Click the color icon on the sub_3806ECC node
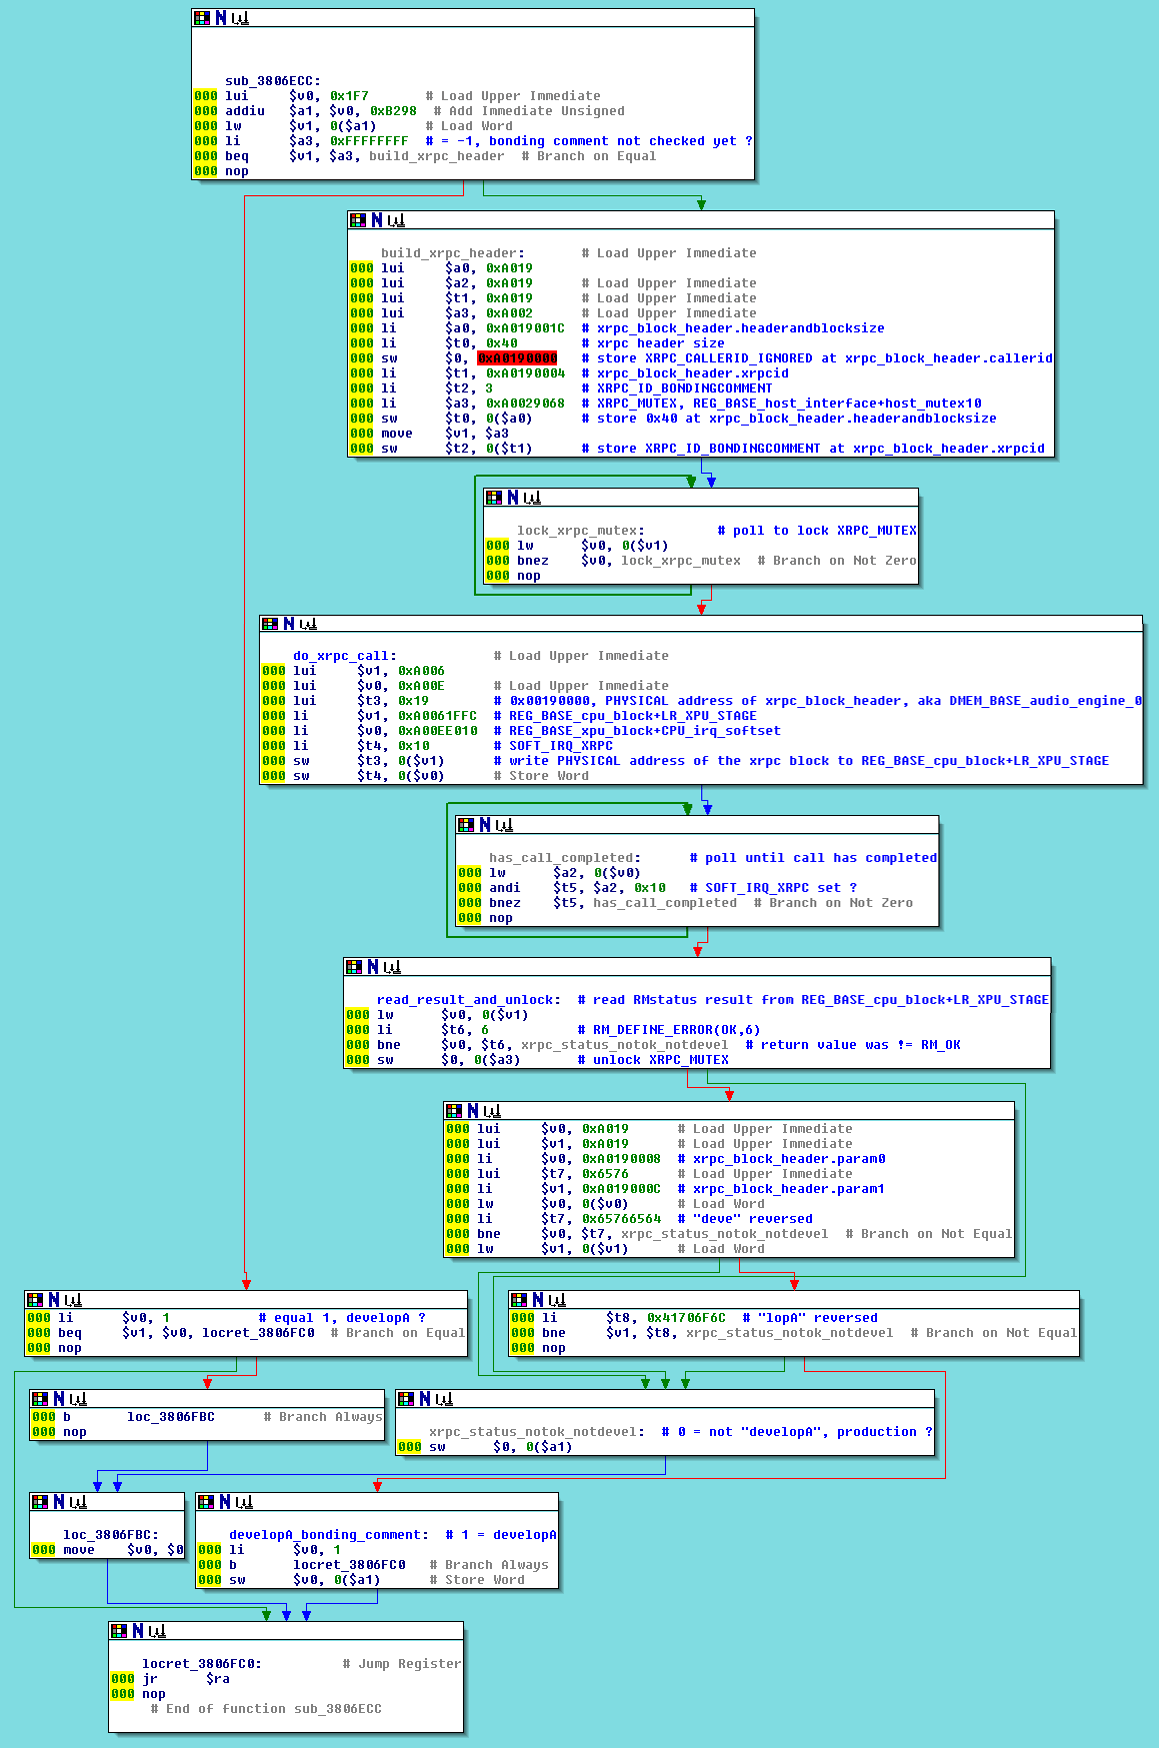The image size is (1159, 1748). tap(202, 18)
